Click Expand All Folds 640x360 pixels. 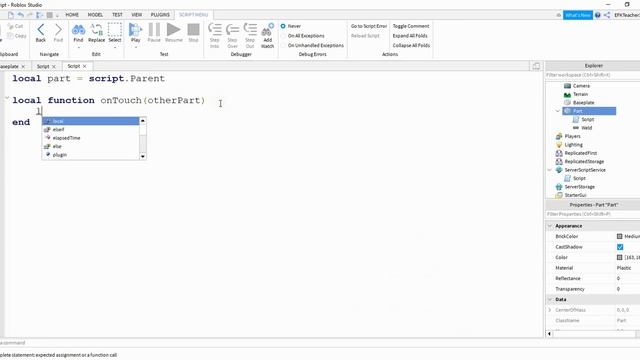[410, 36]
